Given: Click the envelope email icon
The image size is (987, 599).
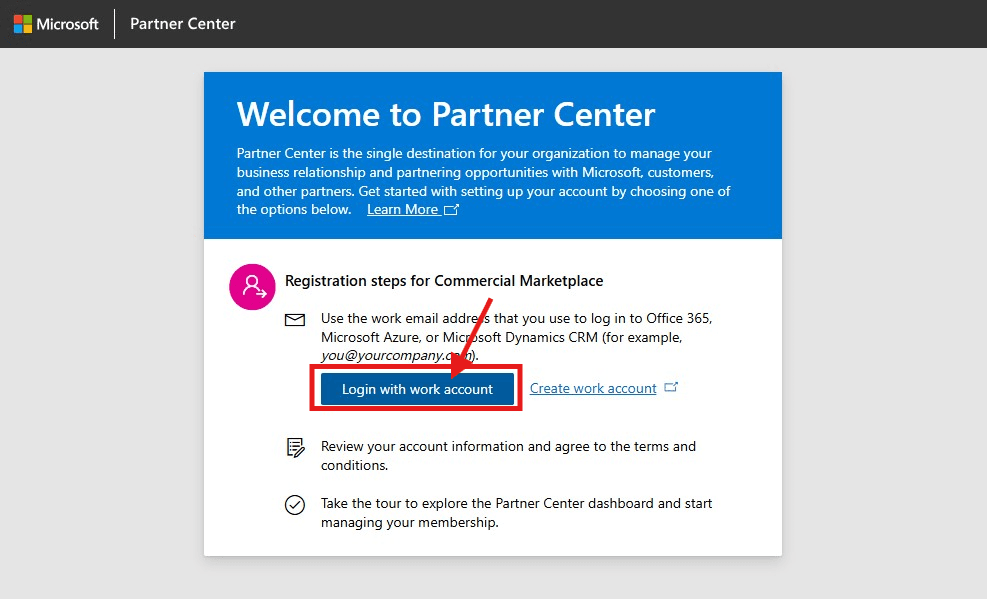Looking at the screenshot, I should 295,320.
